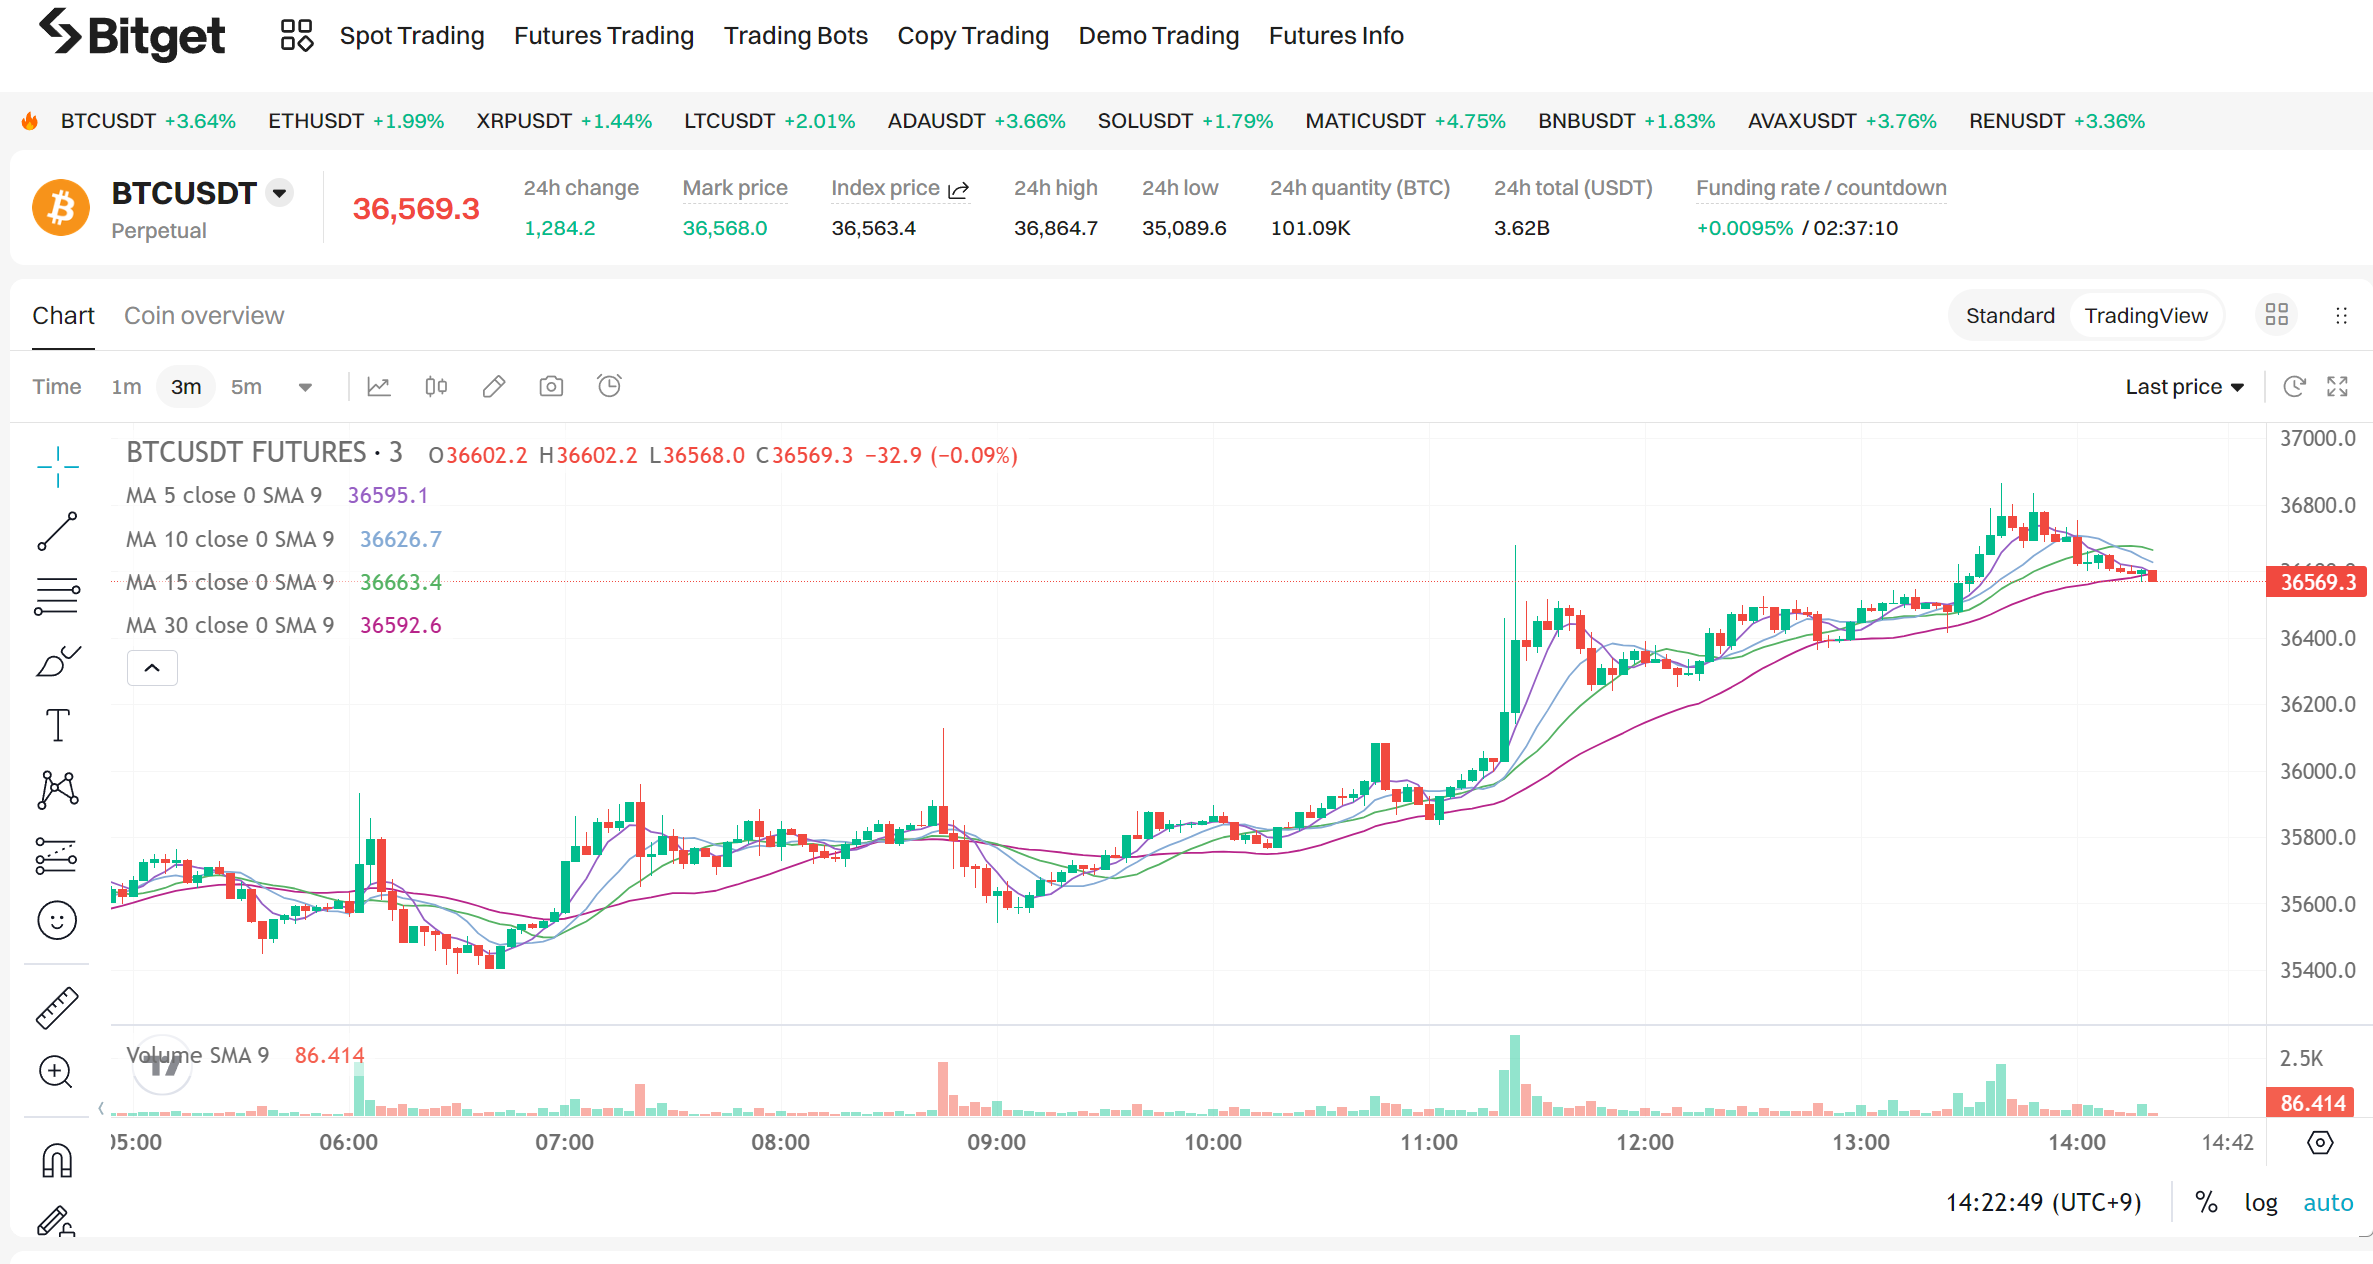Select MATICUSDT in the ticker bar
This screenshot has height=1264, width=2373.
pyautogui.click(x=1405, y=121)
